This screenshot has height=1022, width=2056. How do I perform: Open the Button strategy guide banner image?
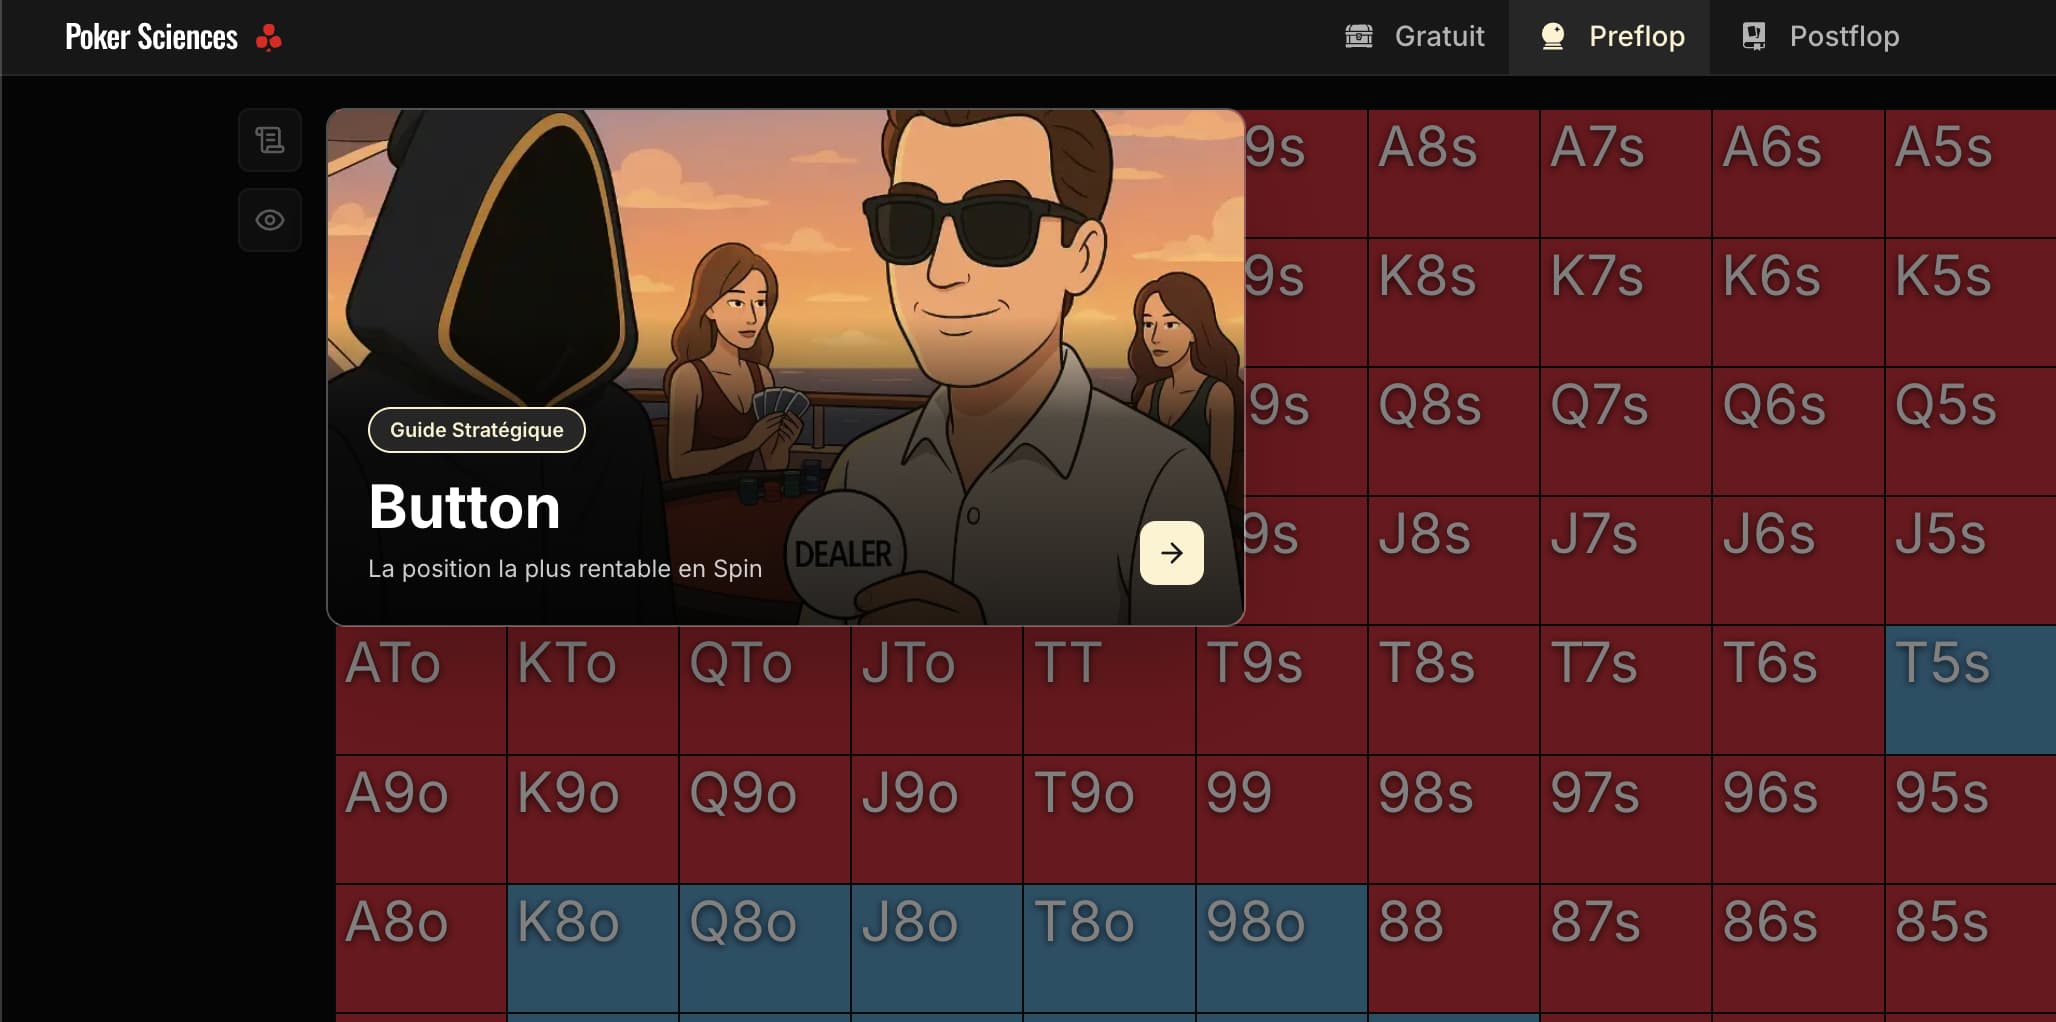(785, 300)
